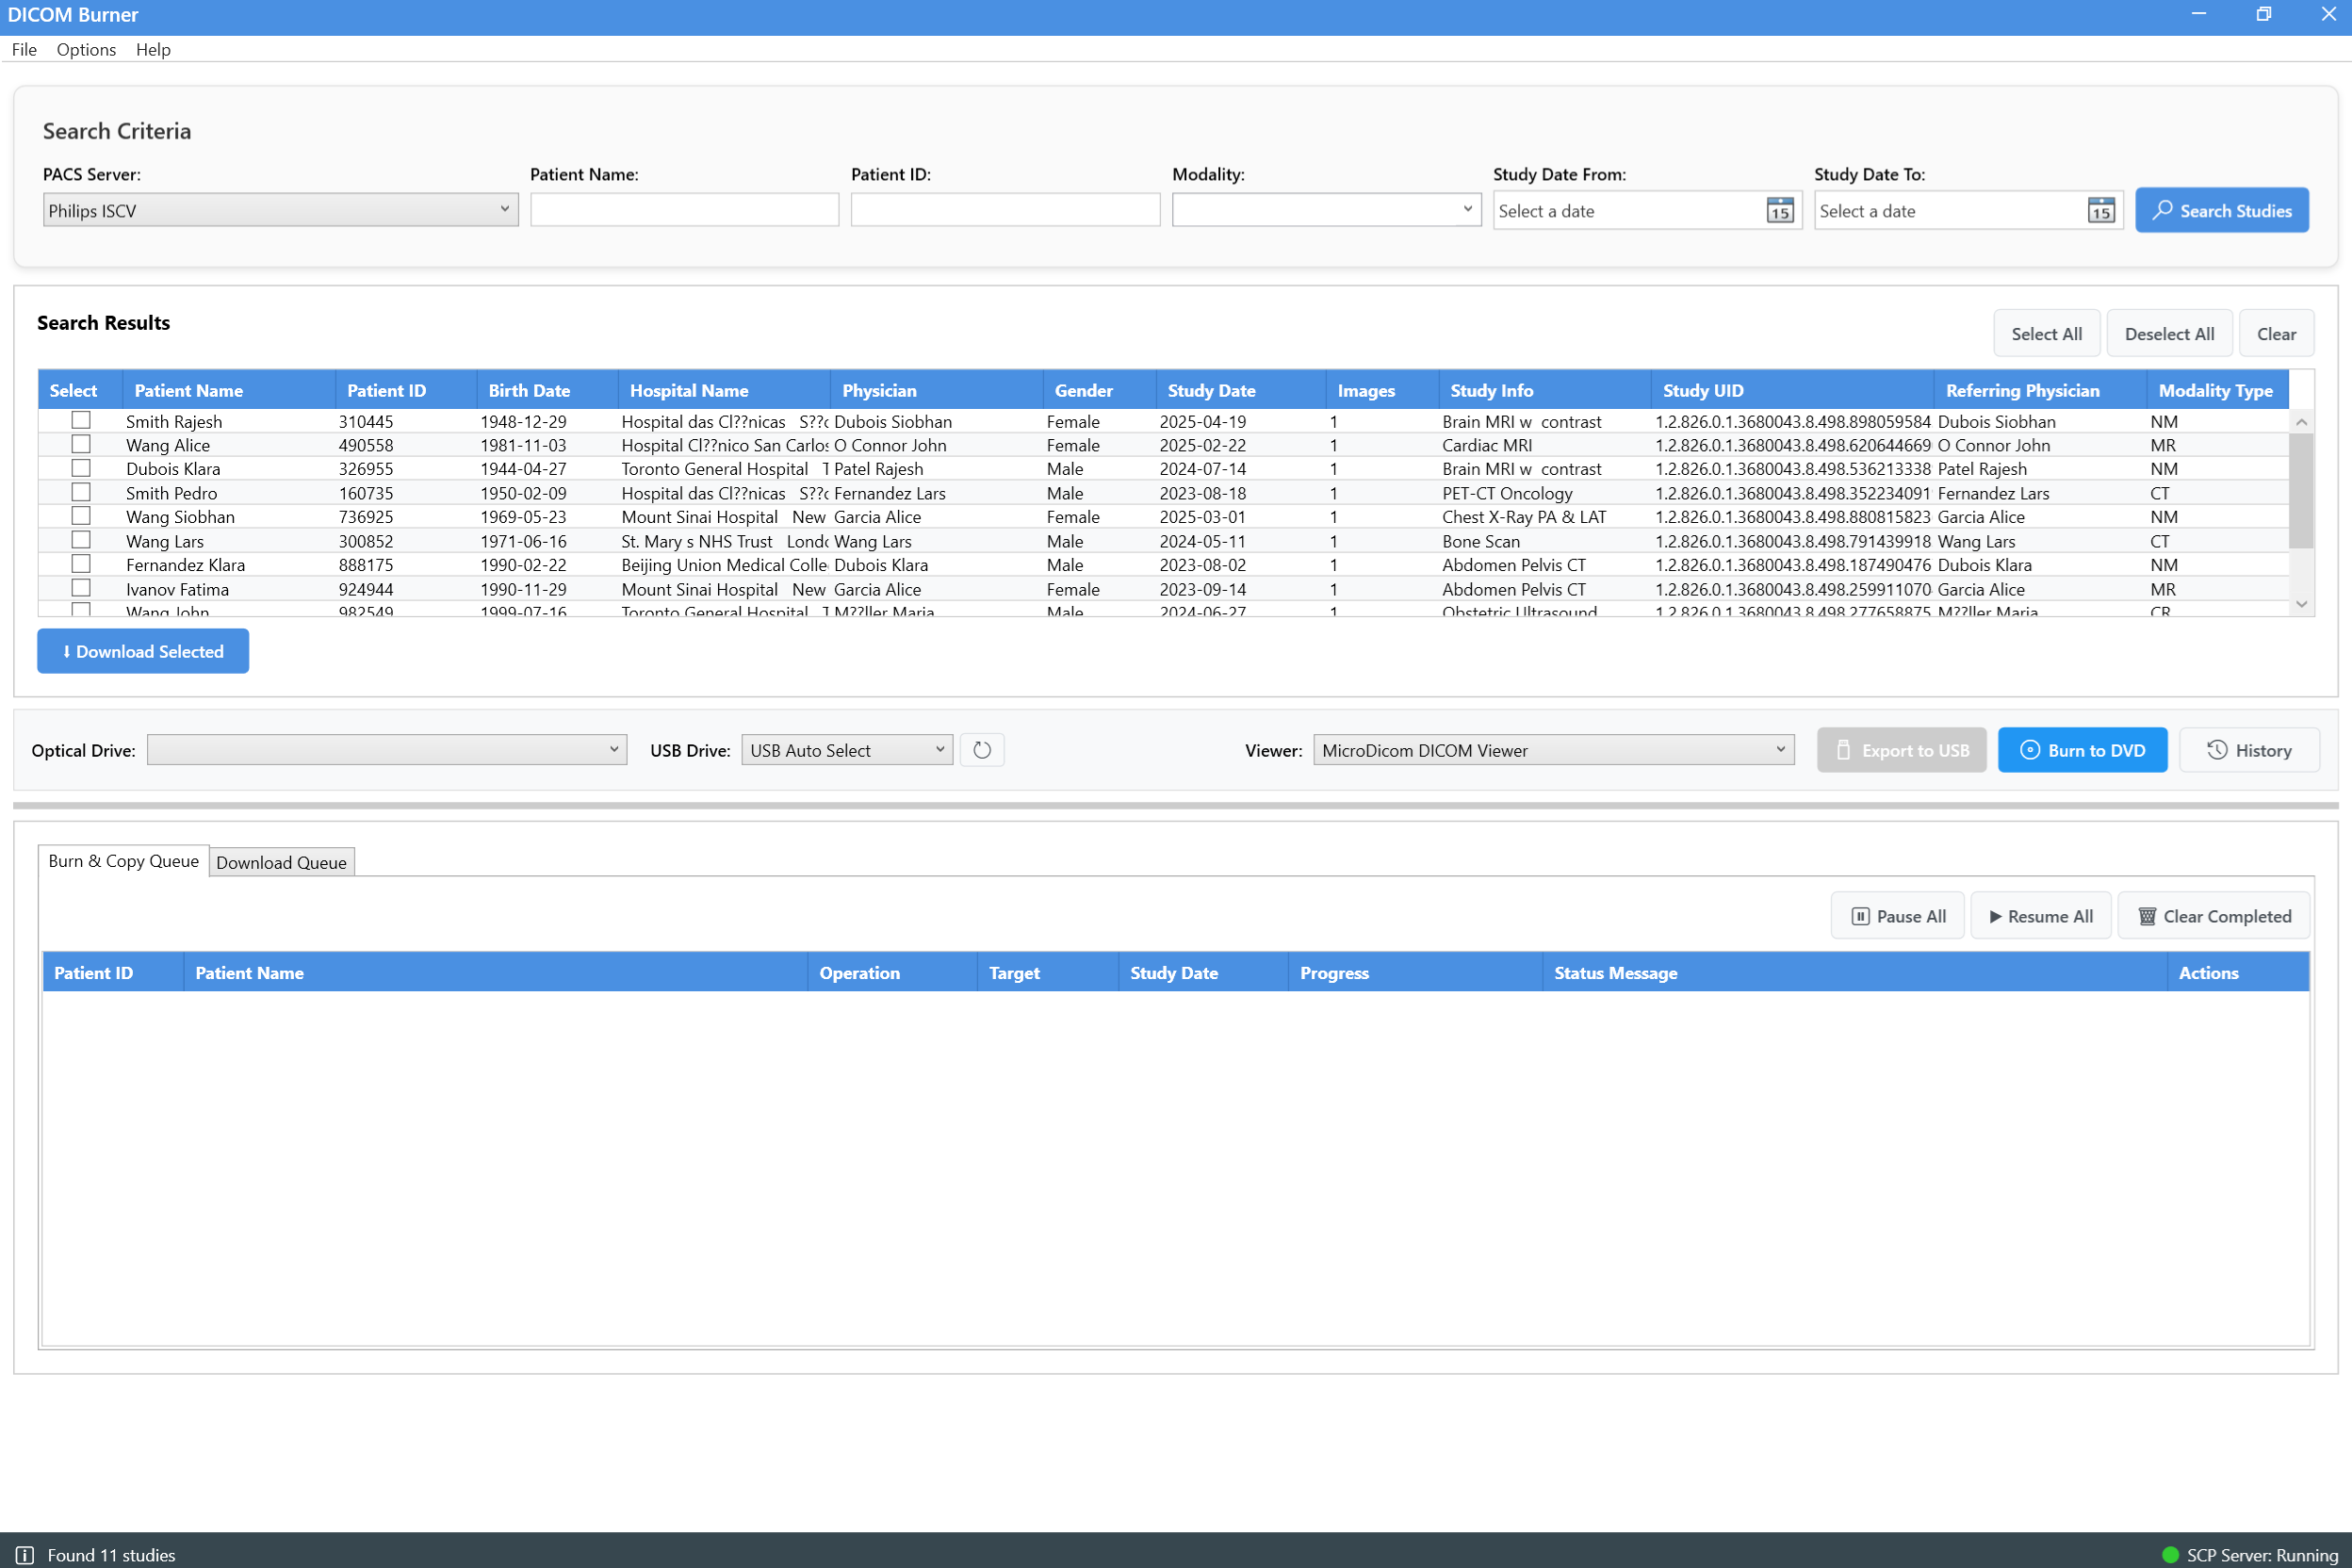This screenshot has height=1568, width=2352.
Task: Click the Hospital Name column header
Action: 724,390
